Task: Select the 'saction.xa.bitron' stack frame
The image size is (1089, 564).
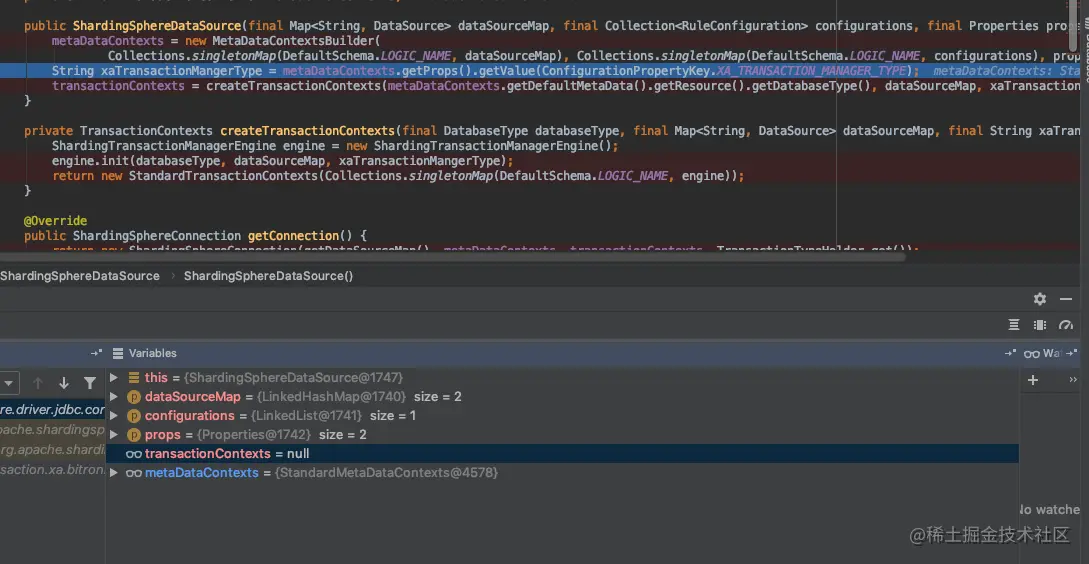Action: pos(53,470)
